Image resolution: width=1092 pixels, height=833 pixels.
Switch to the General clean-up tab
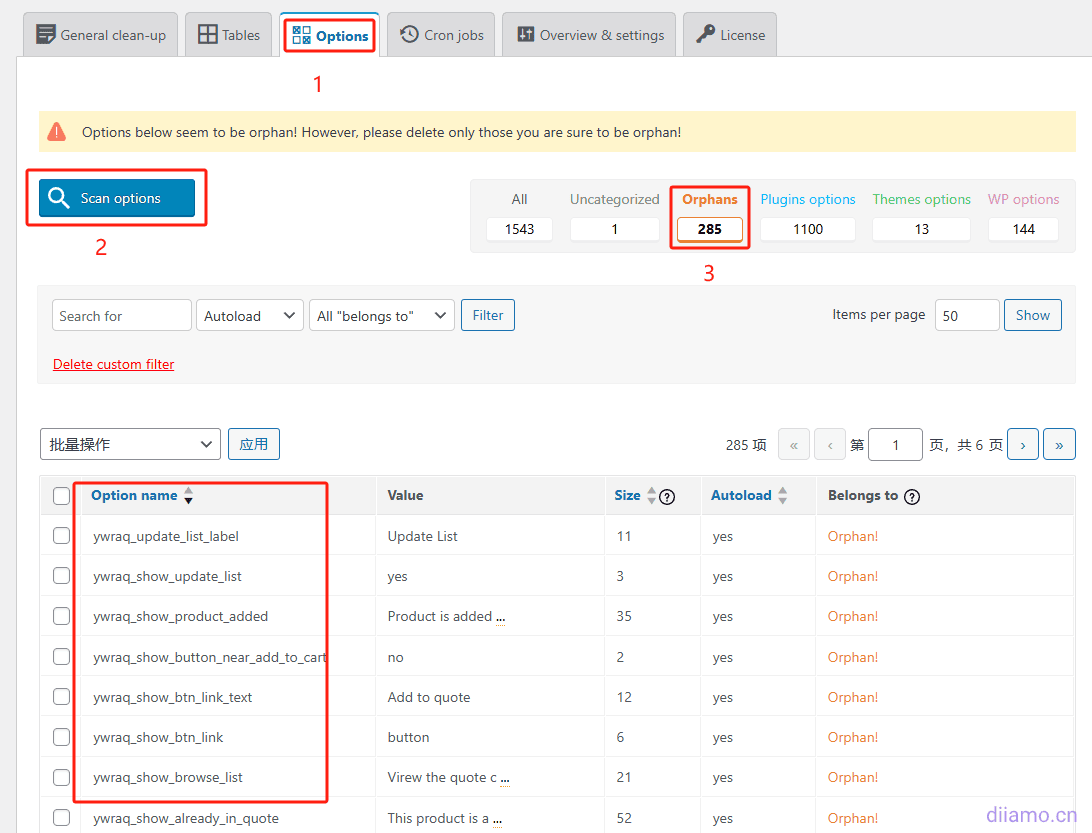[101, 35]
